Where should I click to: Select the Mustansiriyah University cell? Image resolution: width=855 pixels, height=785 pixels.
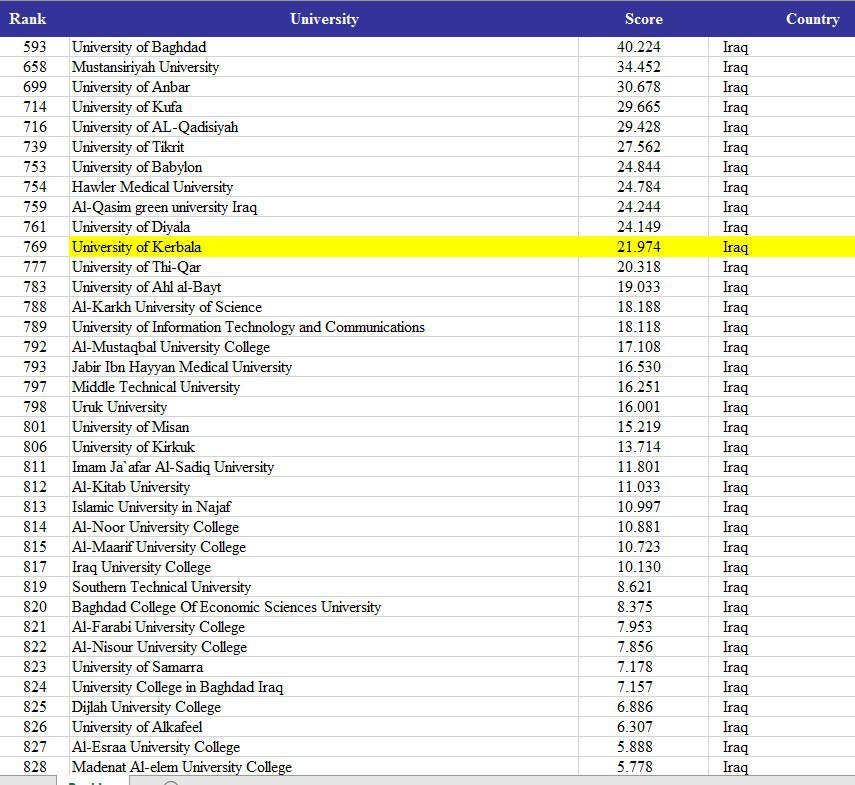[x=324, y=67]
